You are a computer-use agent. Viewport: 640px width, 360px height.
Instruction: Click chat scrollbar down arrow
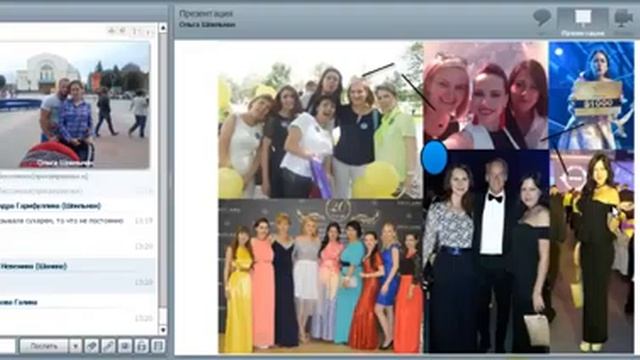[x=163, y=329]
